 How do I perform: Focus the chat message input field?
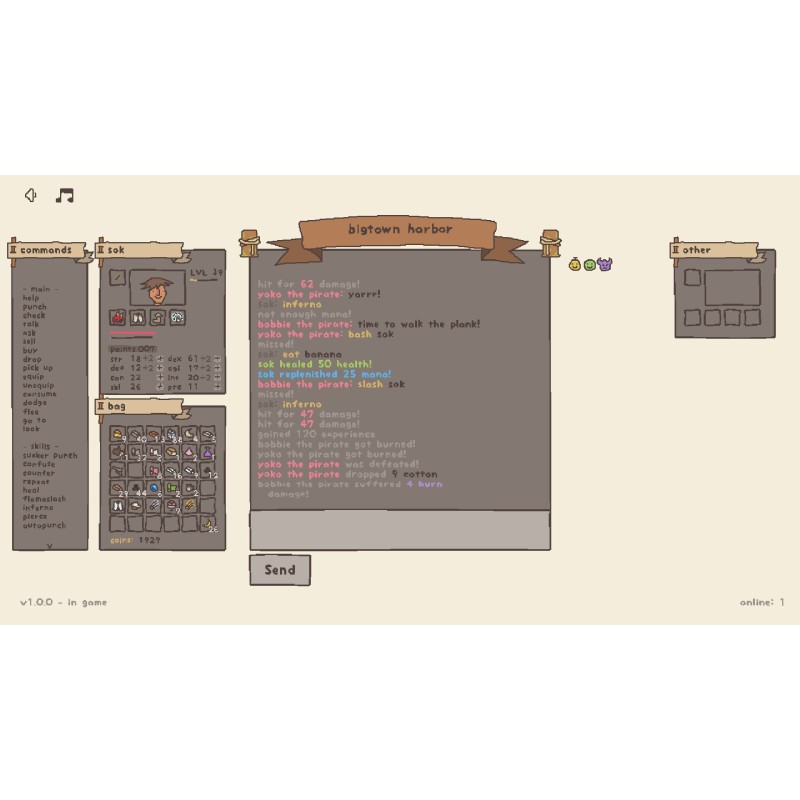tap(399, 529)
